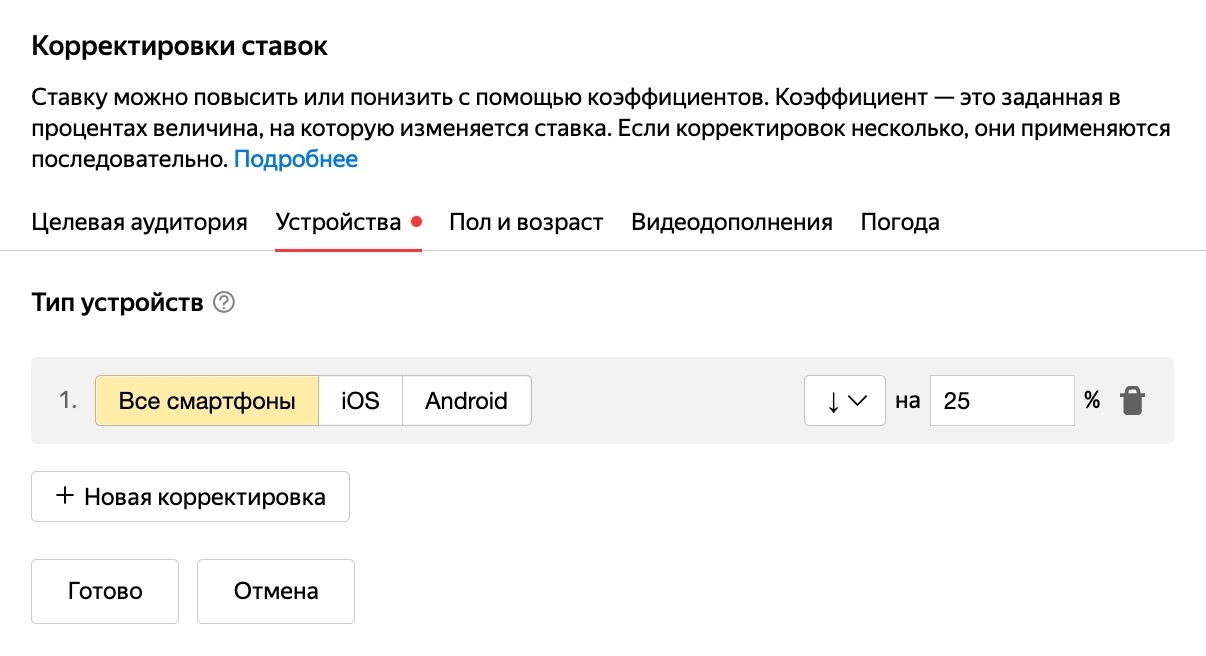Image resolution: width=1206 pixels, height=656 pixels.
Task: Switch to the Целевая аудитория tab
Action: tap(139, 221)
